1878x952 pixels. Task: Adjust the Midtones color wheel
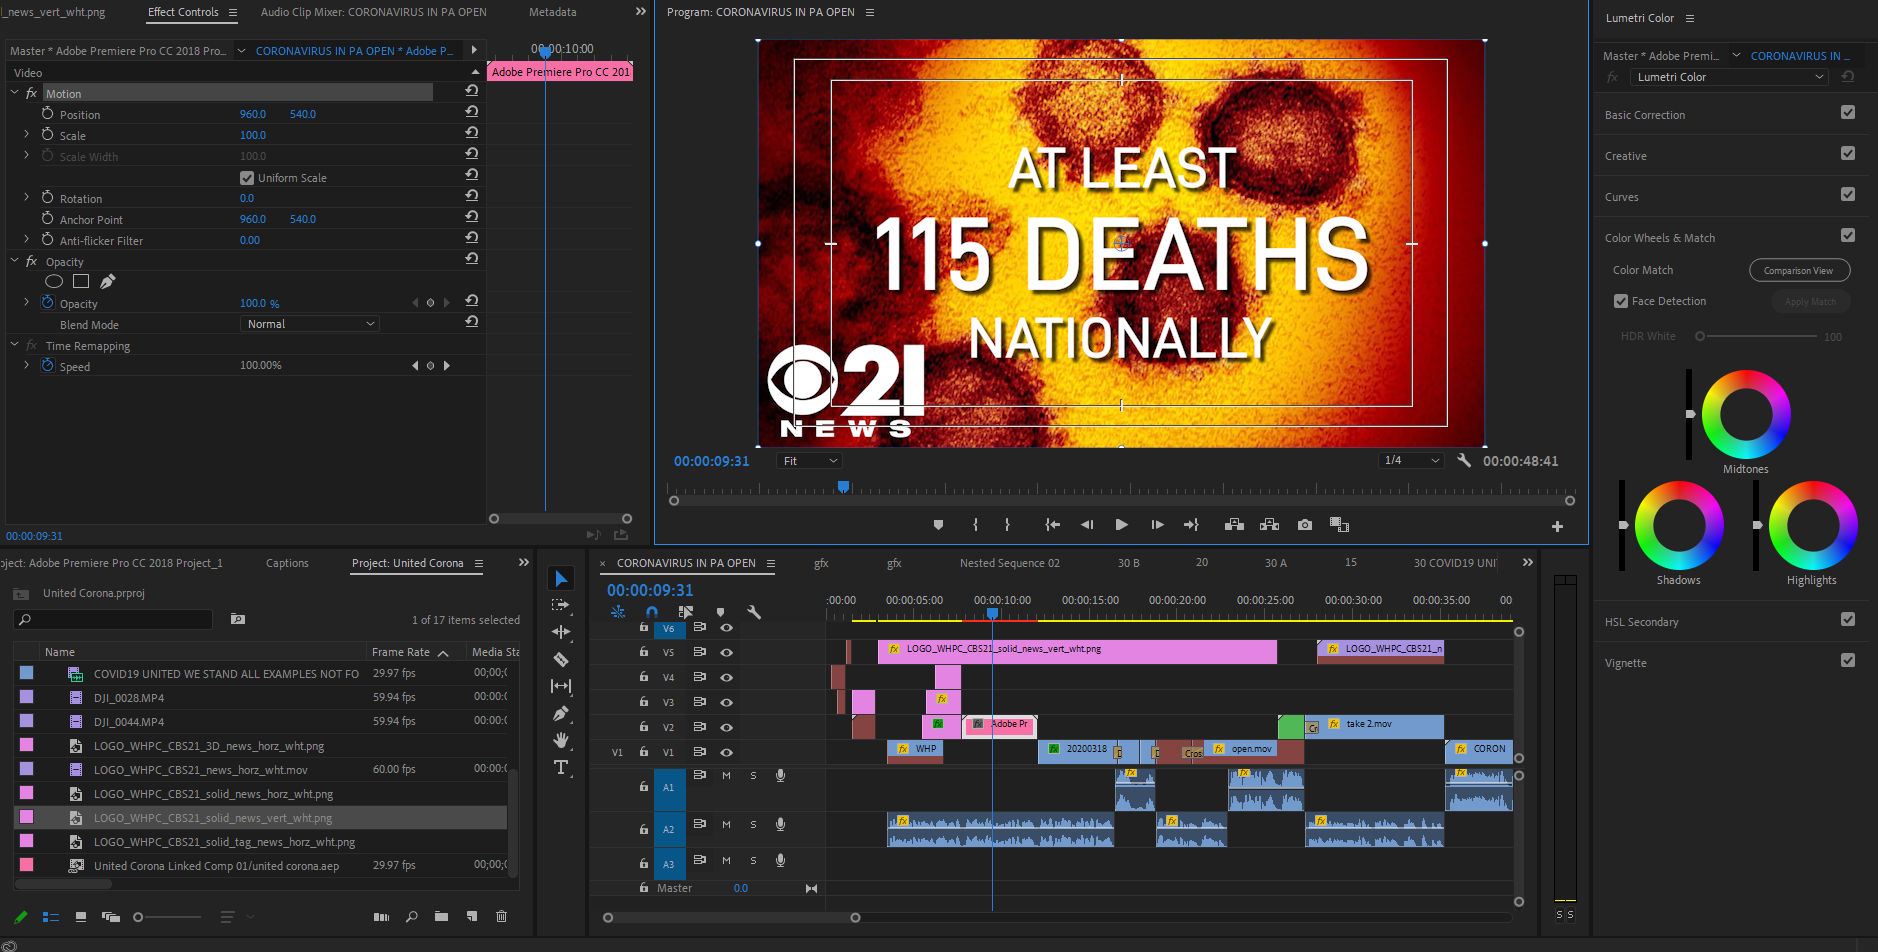coord(1746,414)
